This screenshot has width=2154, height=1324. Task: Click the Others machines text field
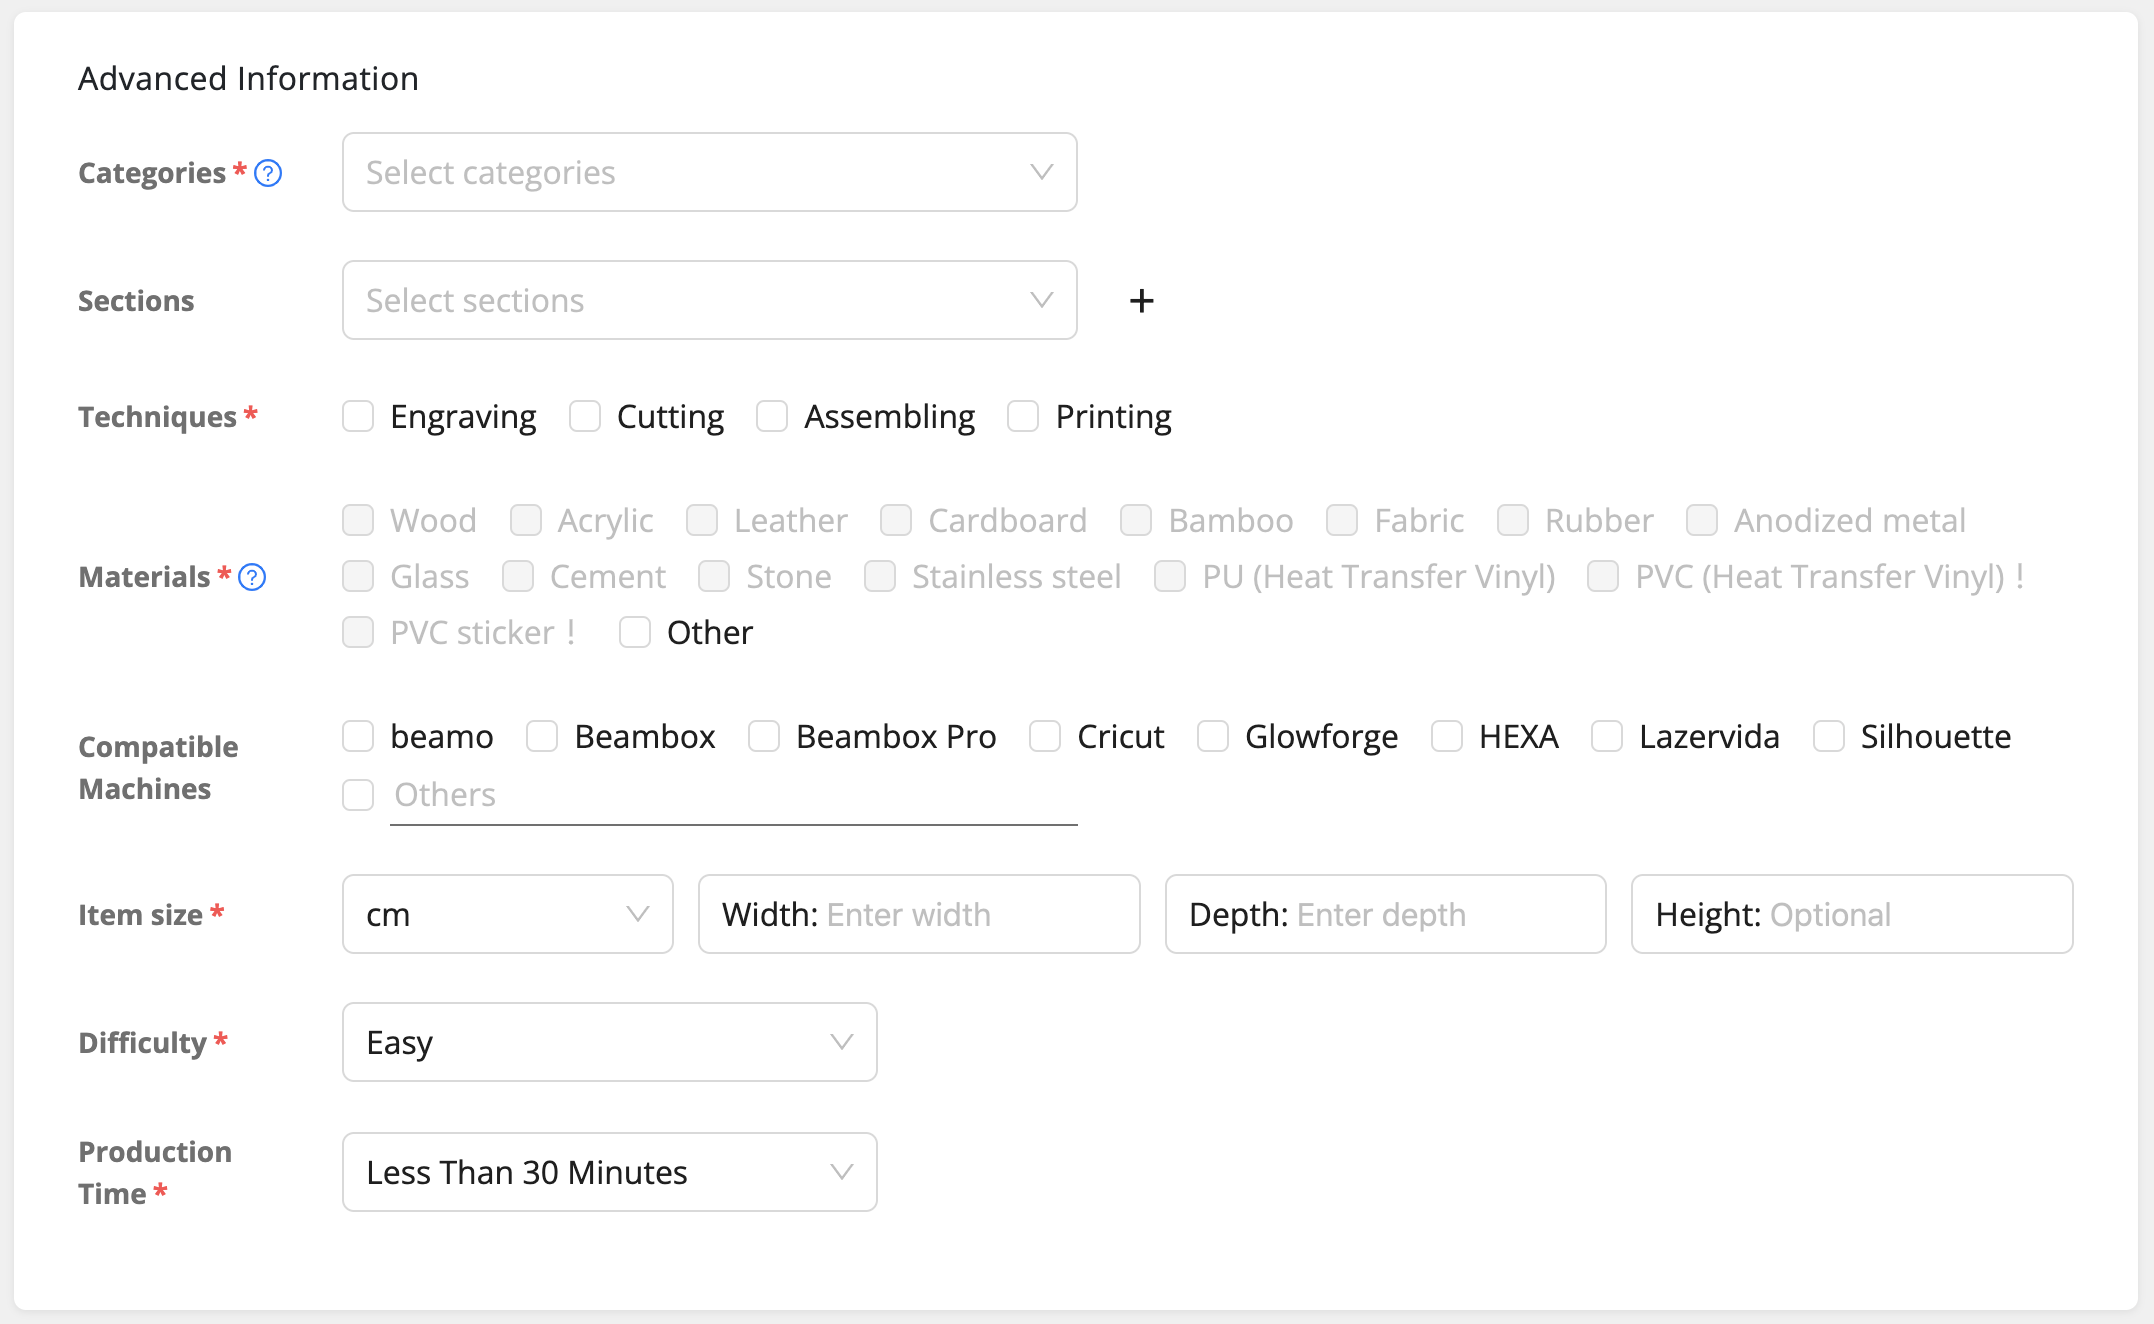tap(733, 796)
